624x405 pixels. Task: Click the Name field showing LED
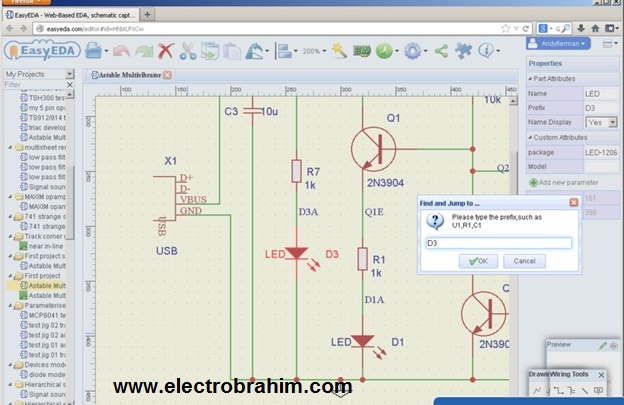pos(601,94)
